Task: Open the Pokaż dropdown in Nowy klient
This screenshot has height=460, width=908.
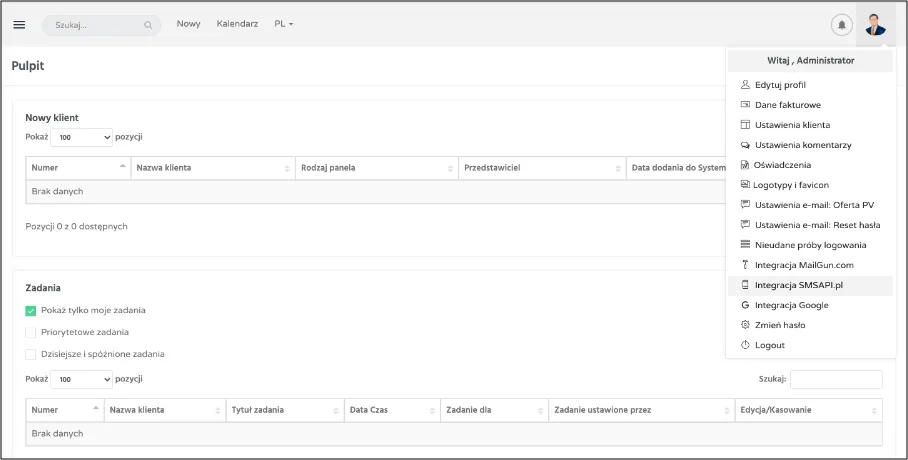Action: pos(82,137)
